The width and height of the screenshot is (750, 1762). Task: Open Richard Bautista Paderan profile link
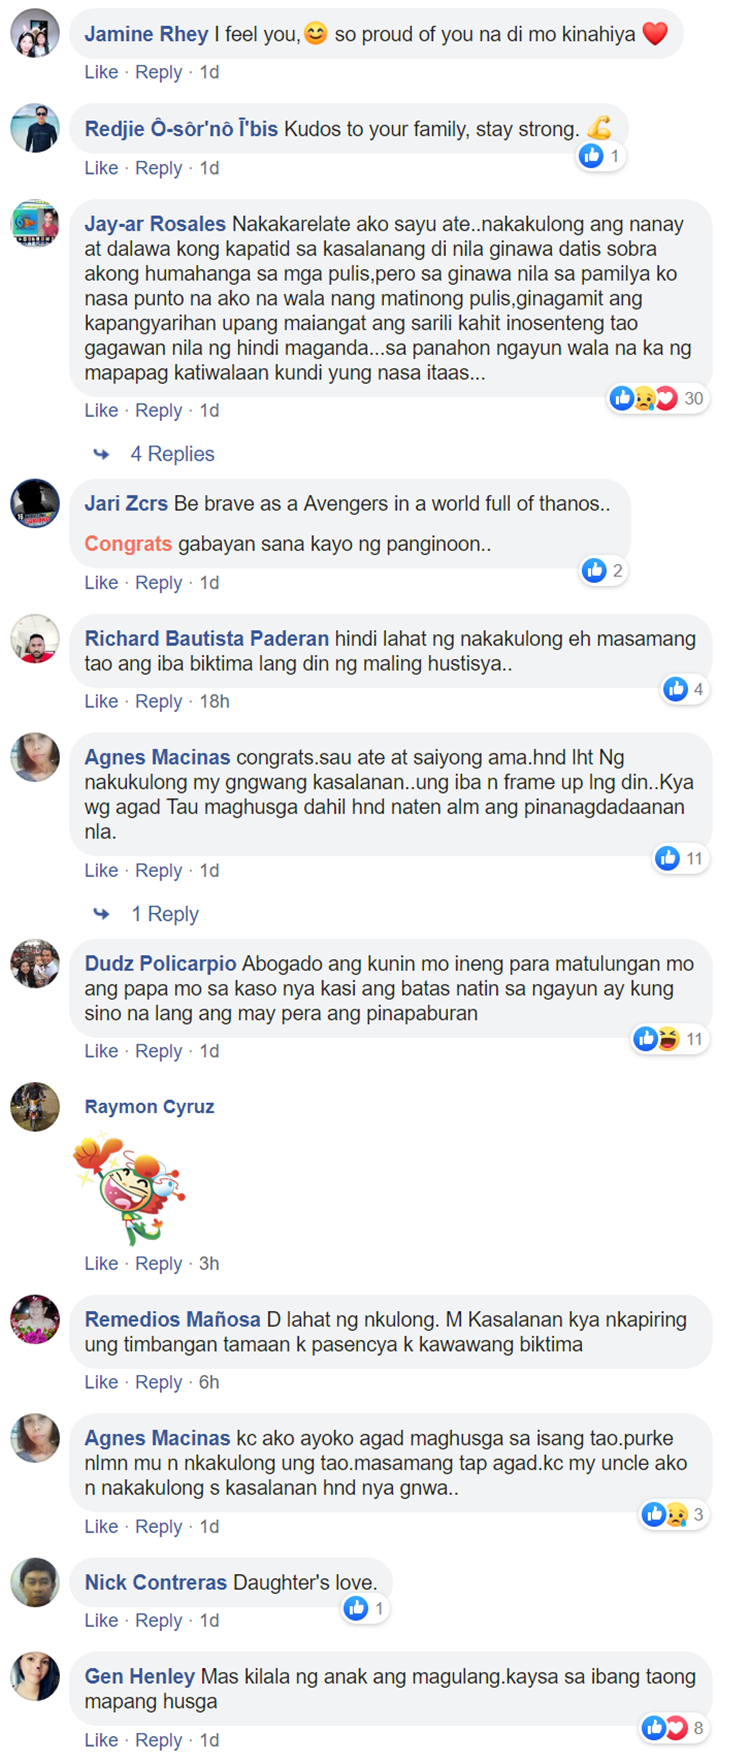(x=207, y=638)
